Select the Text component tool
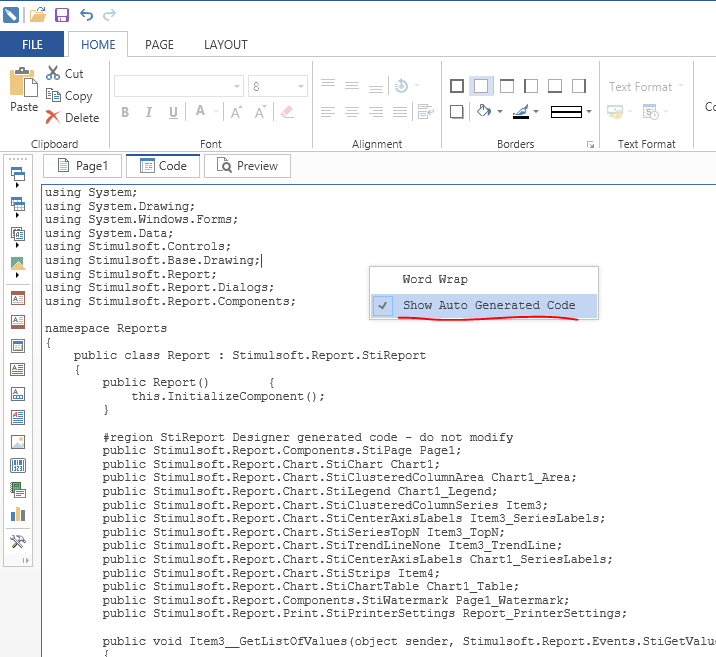This screenshot has width=716, height=657. [x=18, y=369]
